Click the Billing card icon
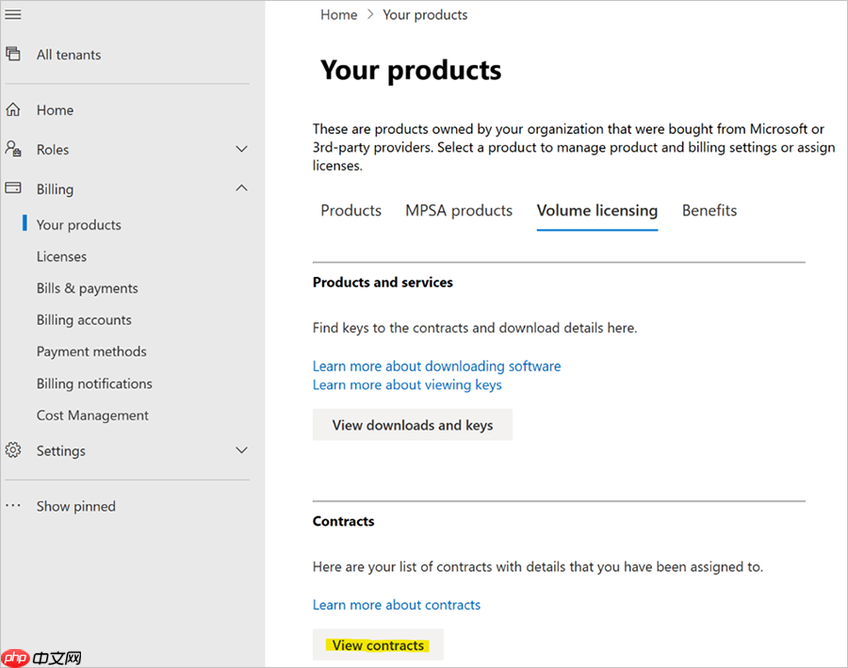Image resolution: width=848 pixels, height=668 pixels. (13, 188)
